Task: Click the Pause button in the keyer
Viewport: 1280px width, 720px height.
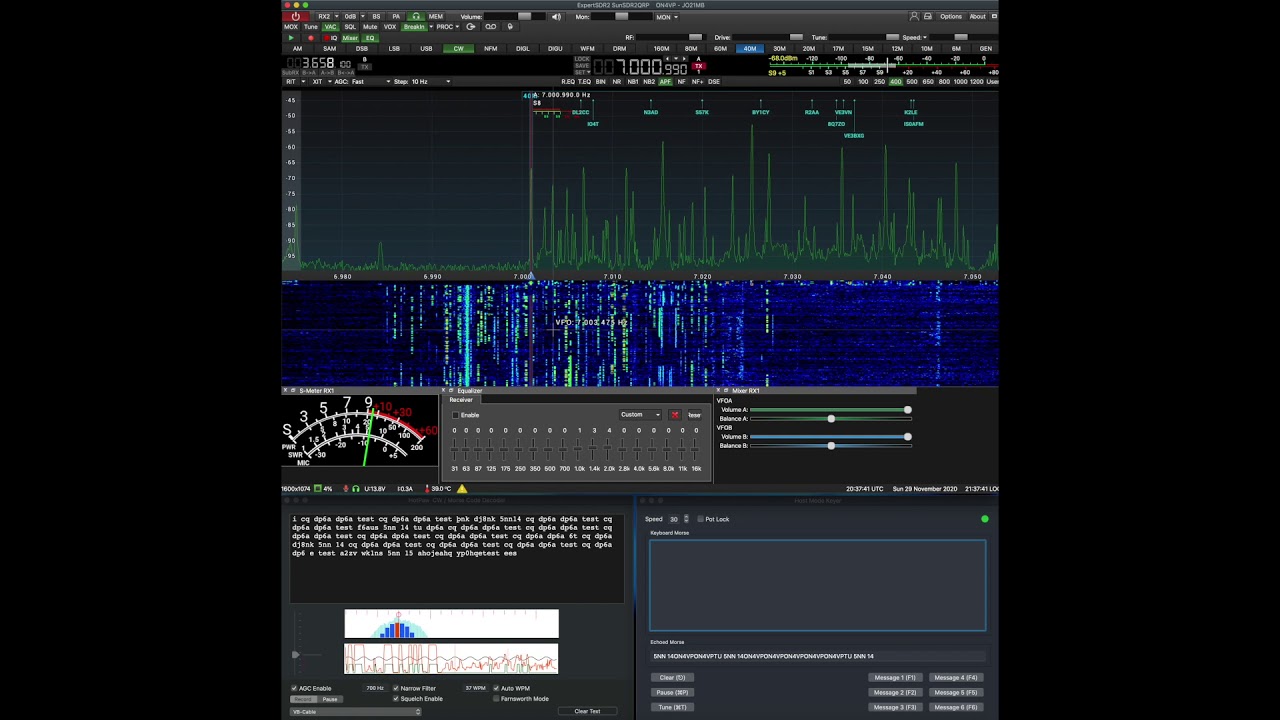Action: tap(672, 692)
